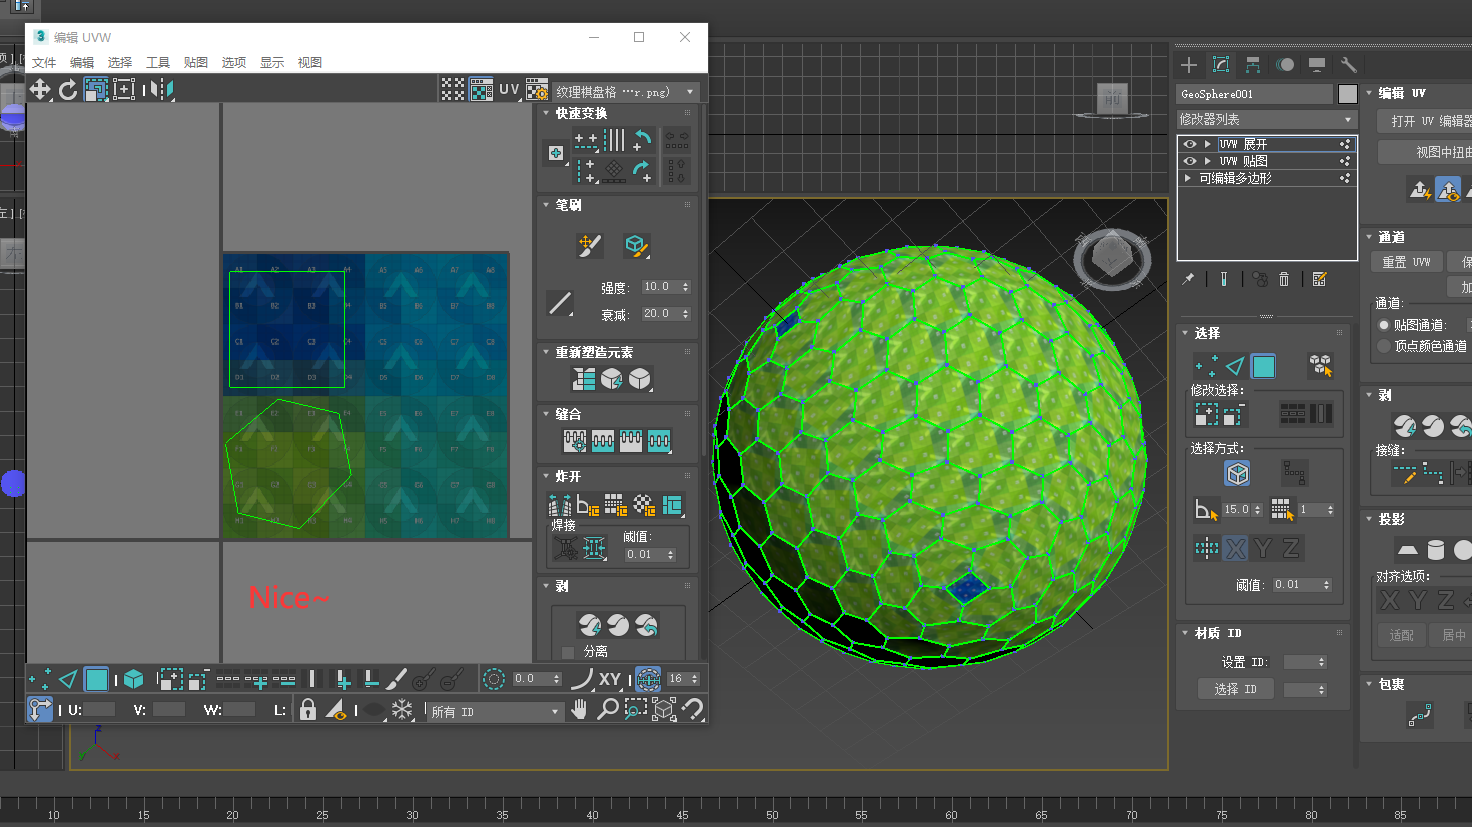The width and height of the screenshot is (1472, 827).
Task: Open the Utilities wrench tab
Action: (1349, 65)
